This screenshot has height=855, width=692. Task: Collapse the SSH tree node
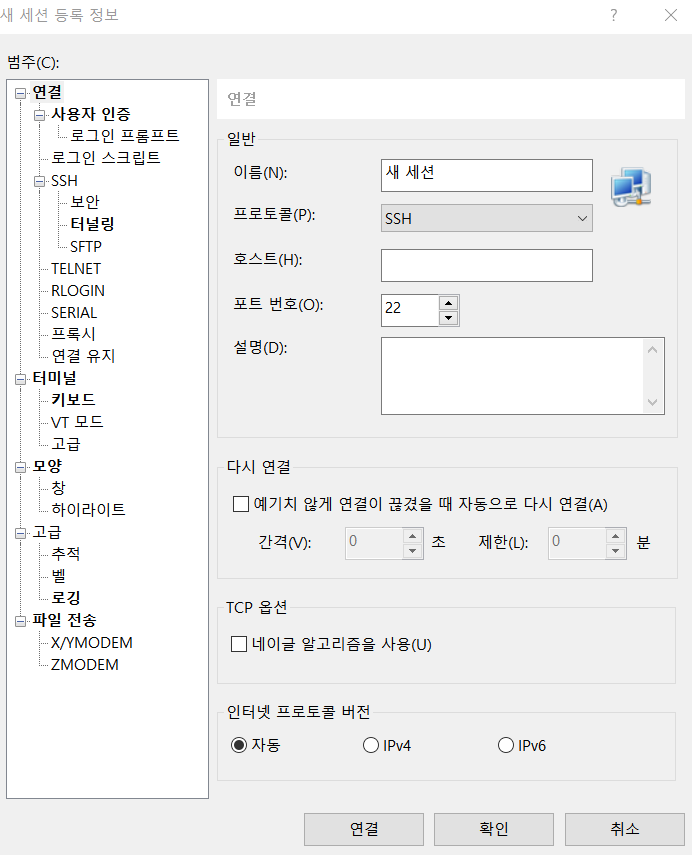pyautogui.click(x=39, y=181)
